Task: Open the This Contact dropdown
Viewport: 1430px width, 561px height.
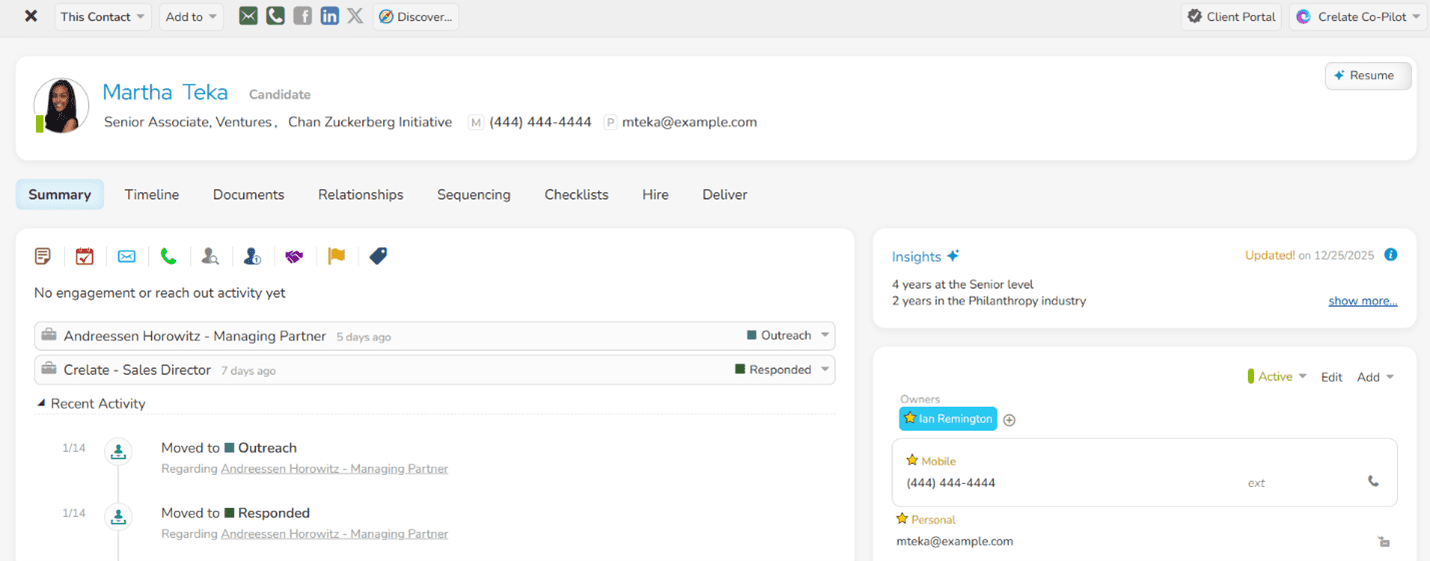Action: [103, 16]
